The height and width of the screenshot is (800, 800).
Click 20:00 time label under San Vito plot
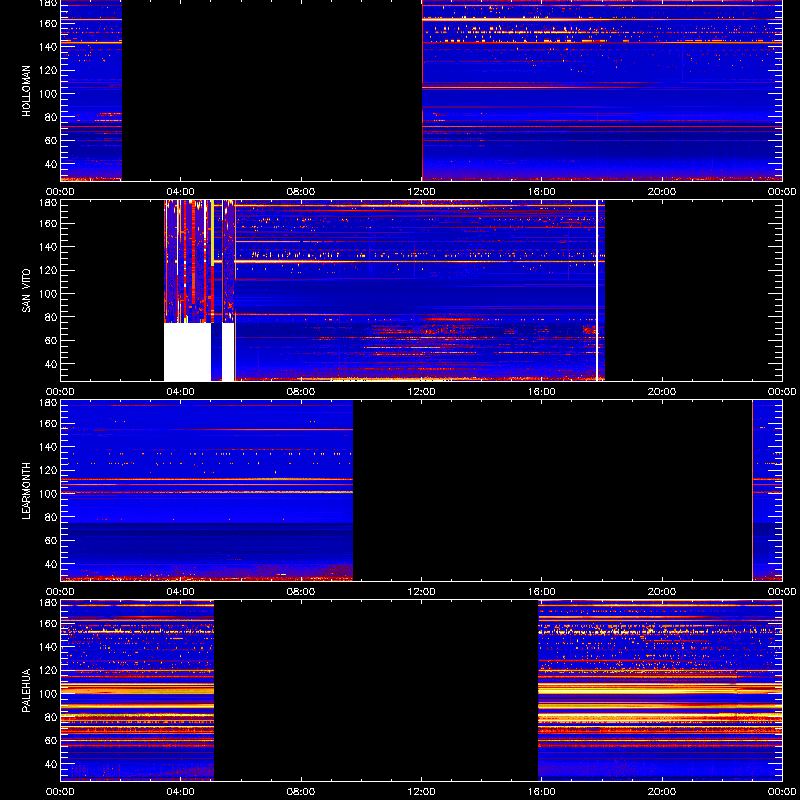pyautogui.click(x=662, y=392)
